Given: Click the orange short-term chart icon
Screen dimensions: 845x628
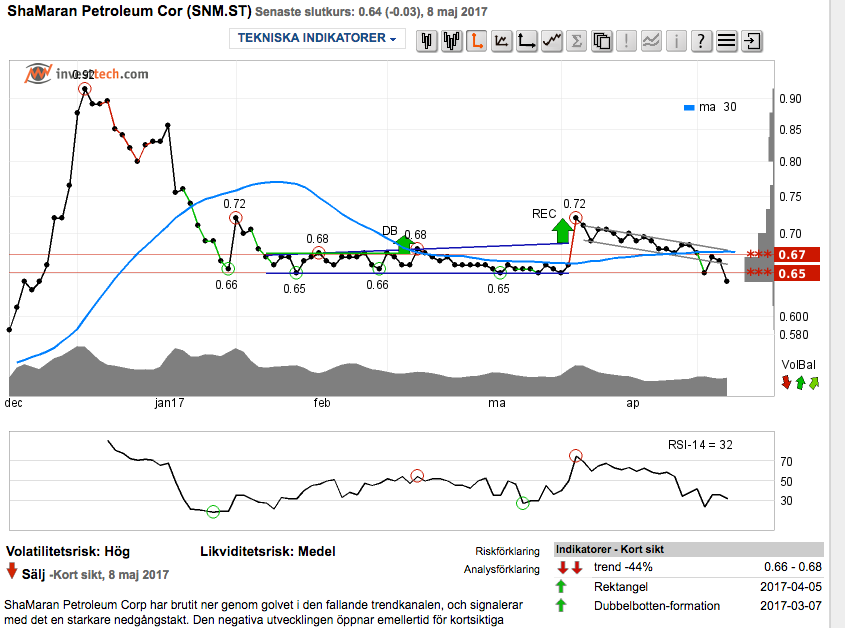Looking at the screenshot, I should click(477, 41).
